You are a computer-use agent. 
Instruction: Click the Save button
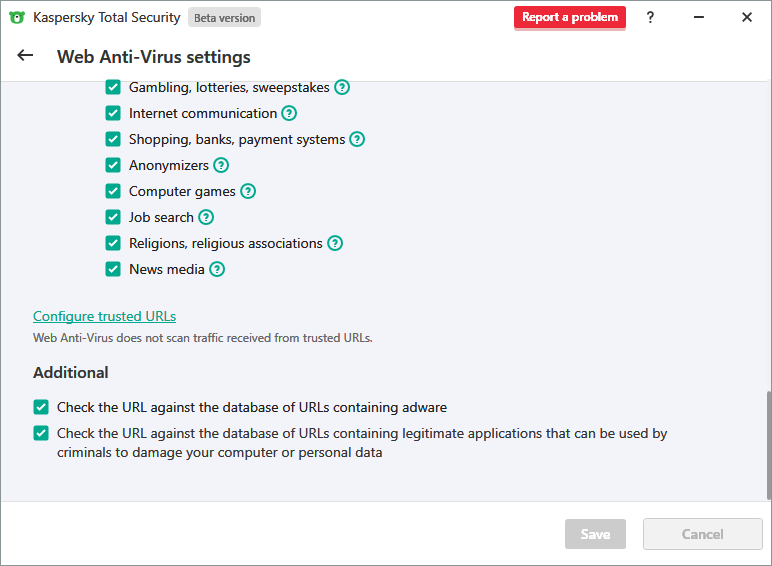[595, 534]
